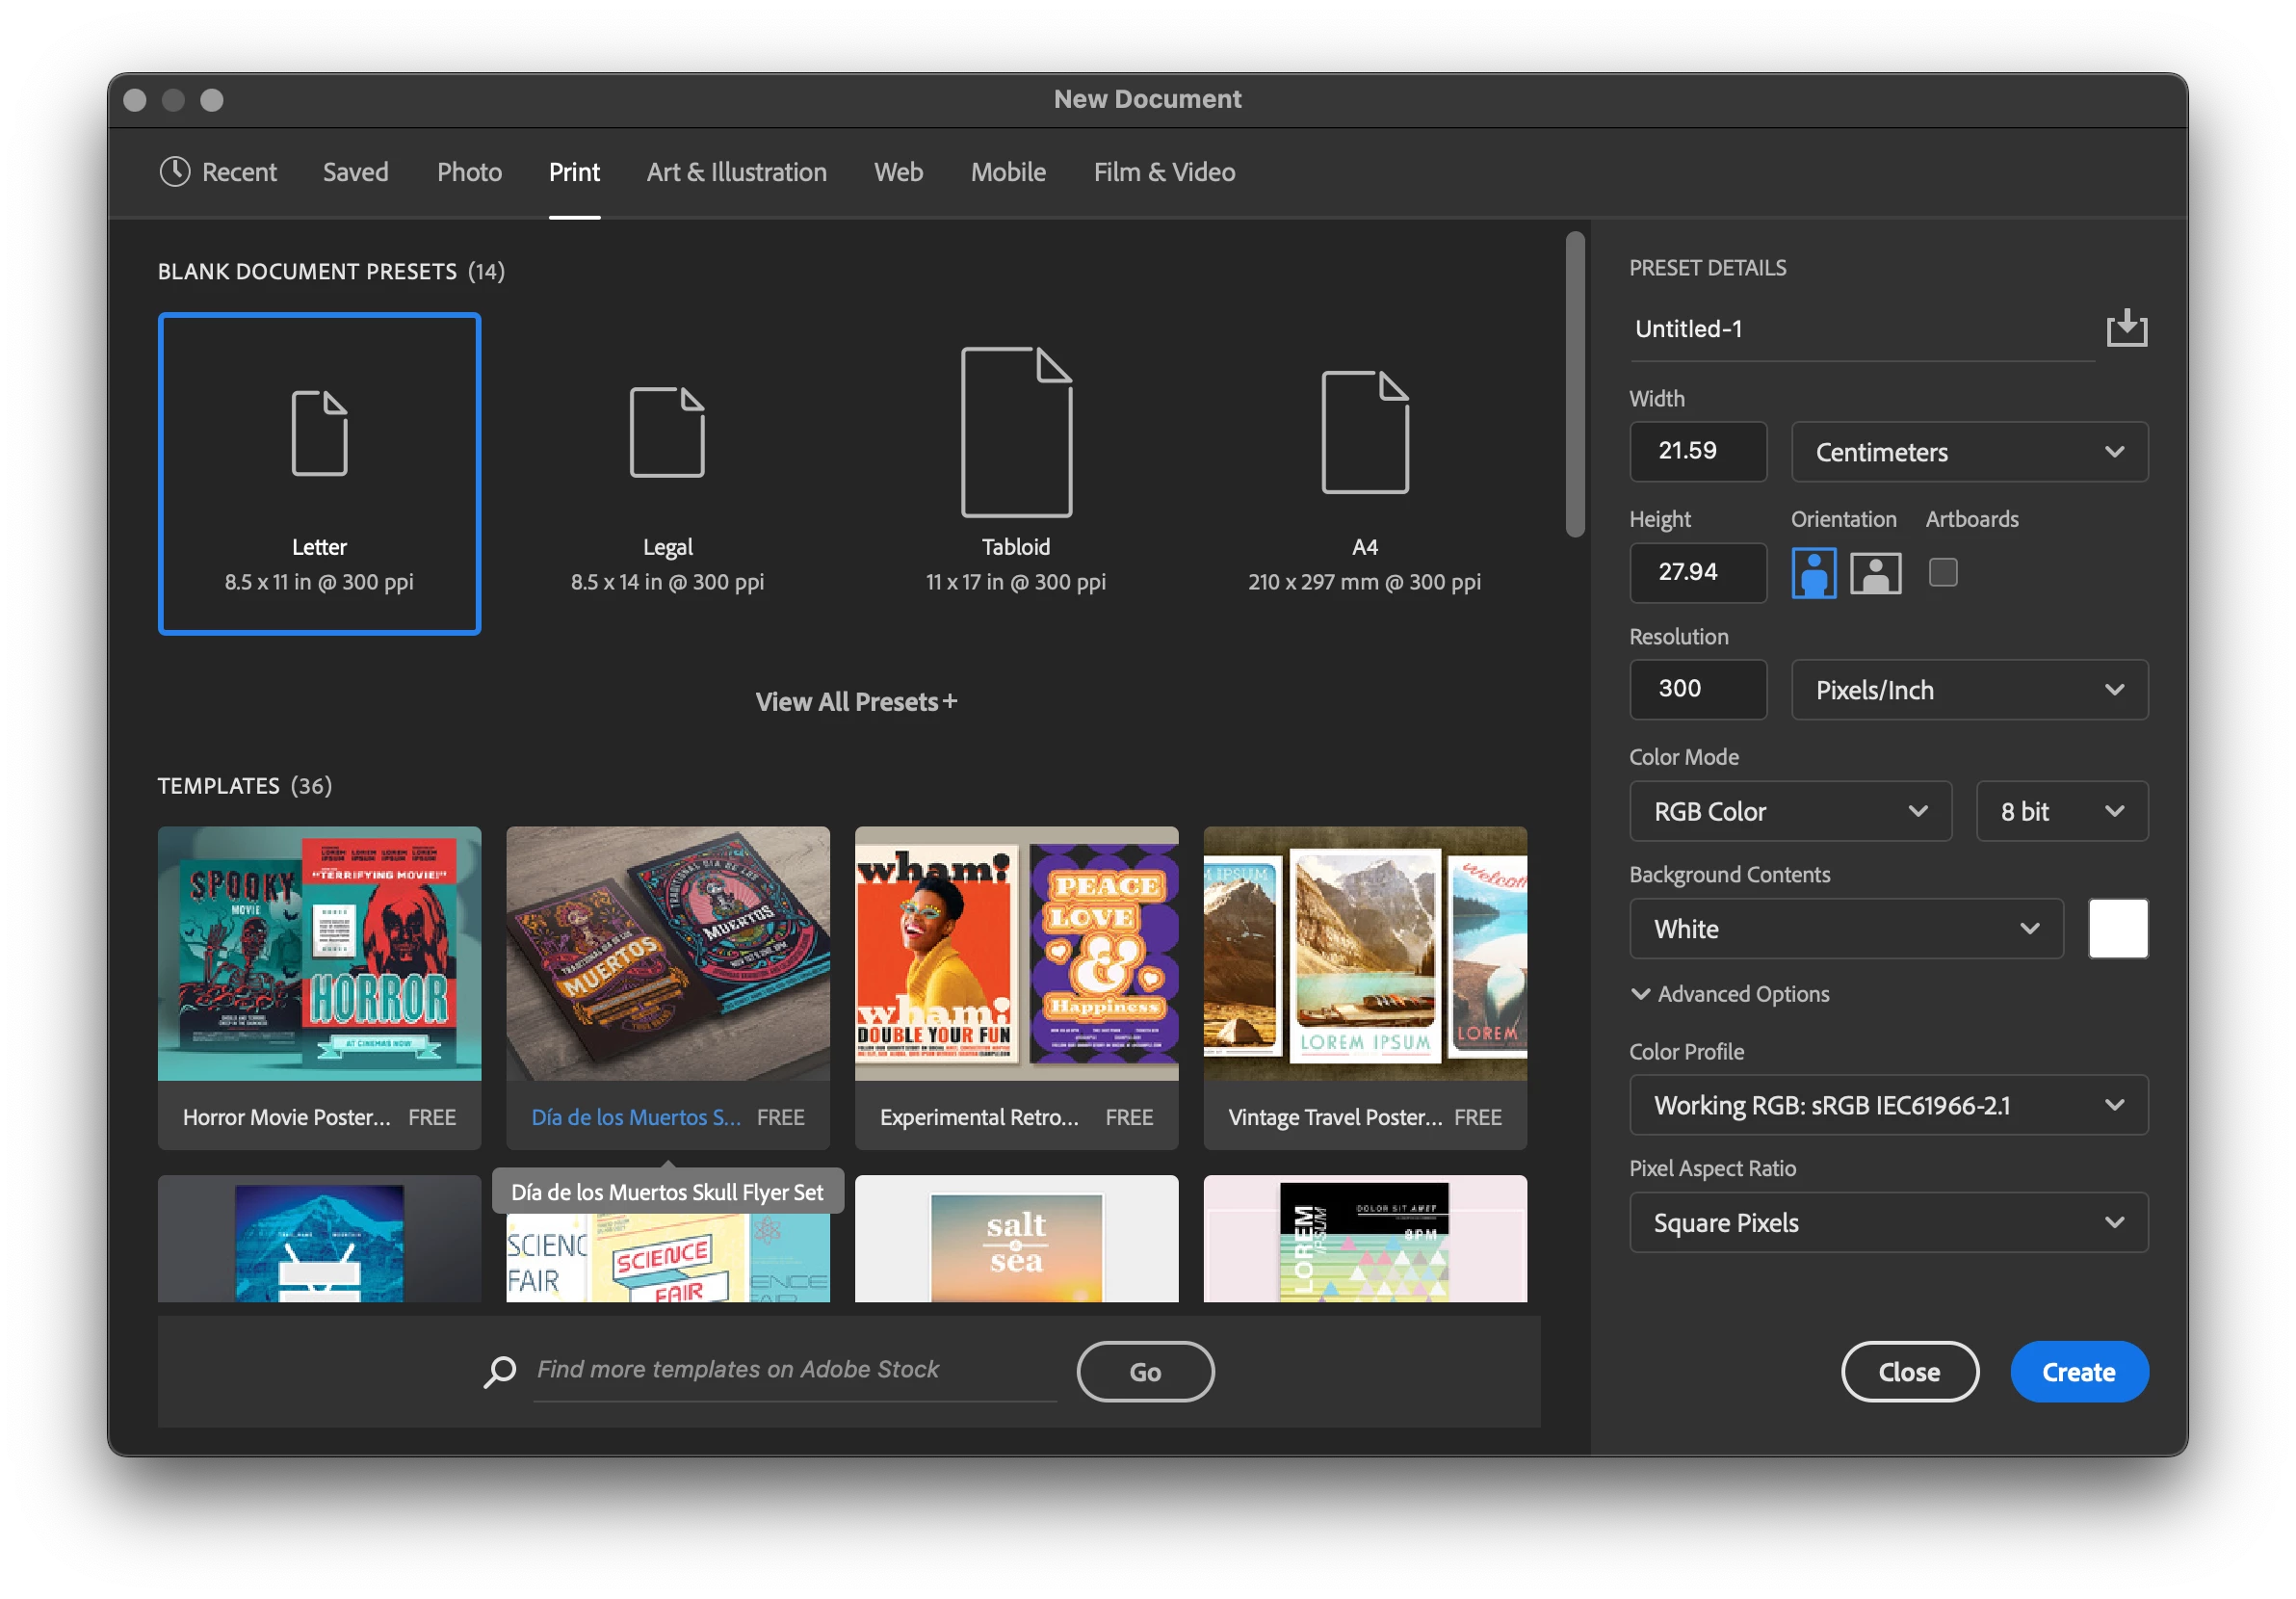2296x1599 pixels.
Task: Click the Go button for Adobe Stock
Action: pos(1145,1371)
